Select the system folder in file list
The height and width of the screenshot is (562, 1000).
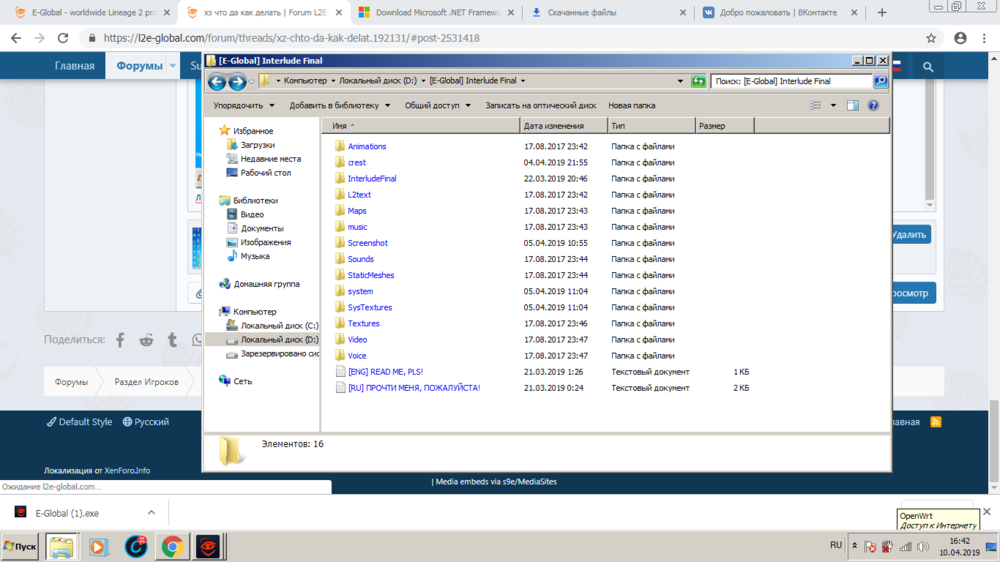click(360, 291)
